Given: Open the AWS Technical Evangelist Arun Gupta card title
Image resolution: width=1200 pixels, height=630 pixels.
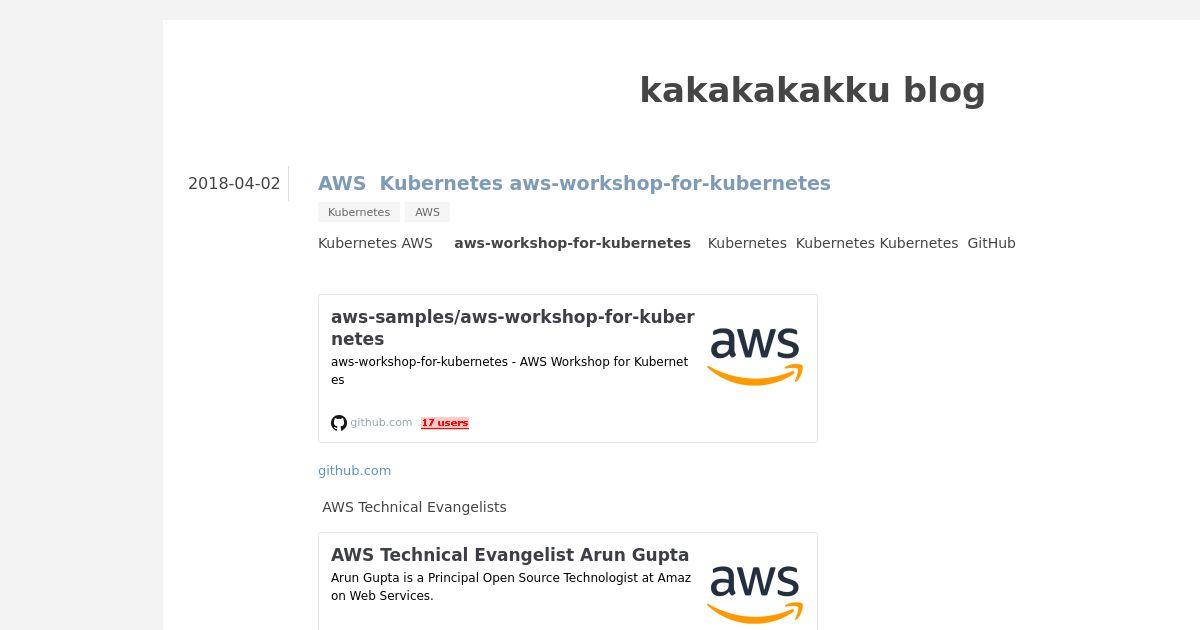Looking at the screenshot, I should coord(510,555).
